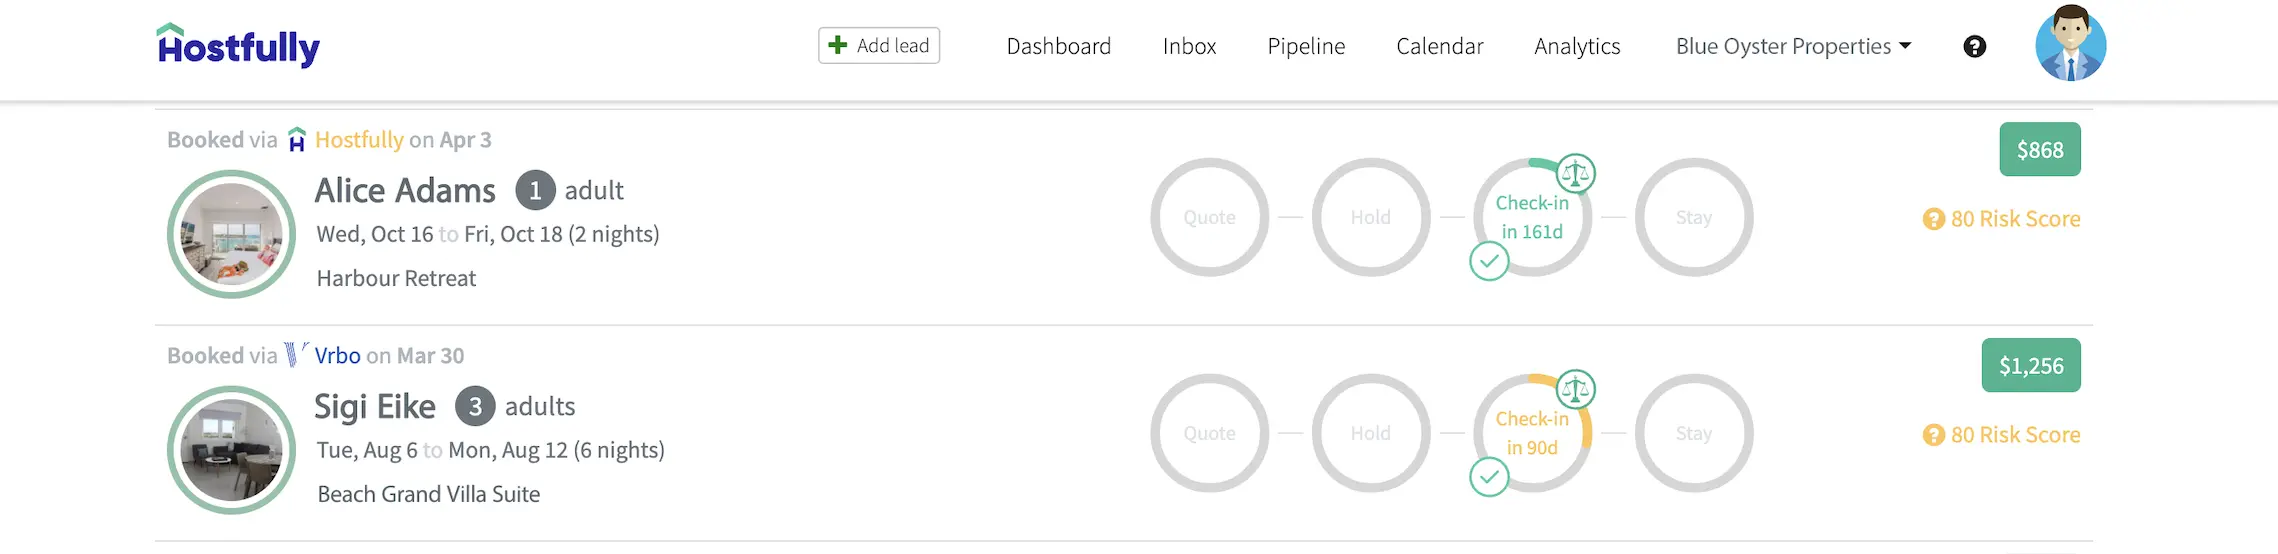
Task: Click the $868 price button
Action: [x=2040, y=150]
